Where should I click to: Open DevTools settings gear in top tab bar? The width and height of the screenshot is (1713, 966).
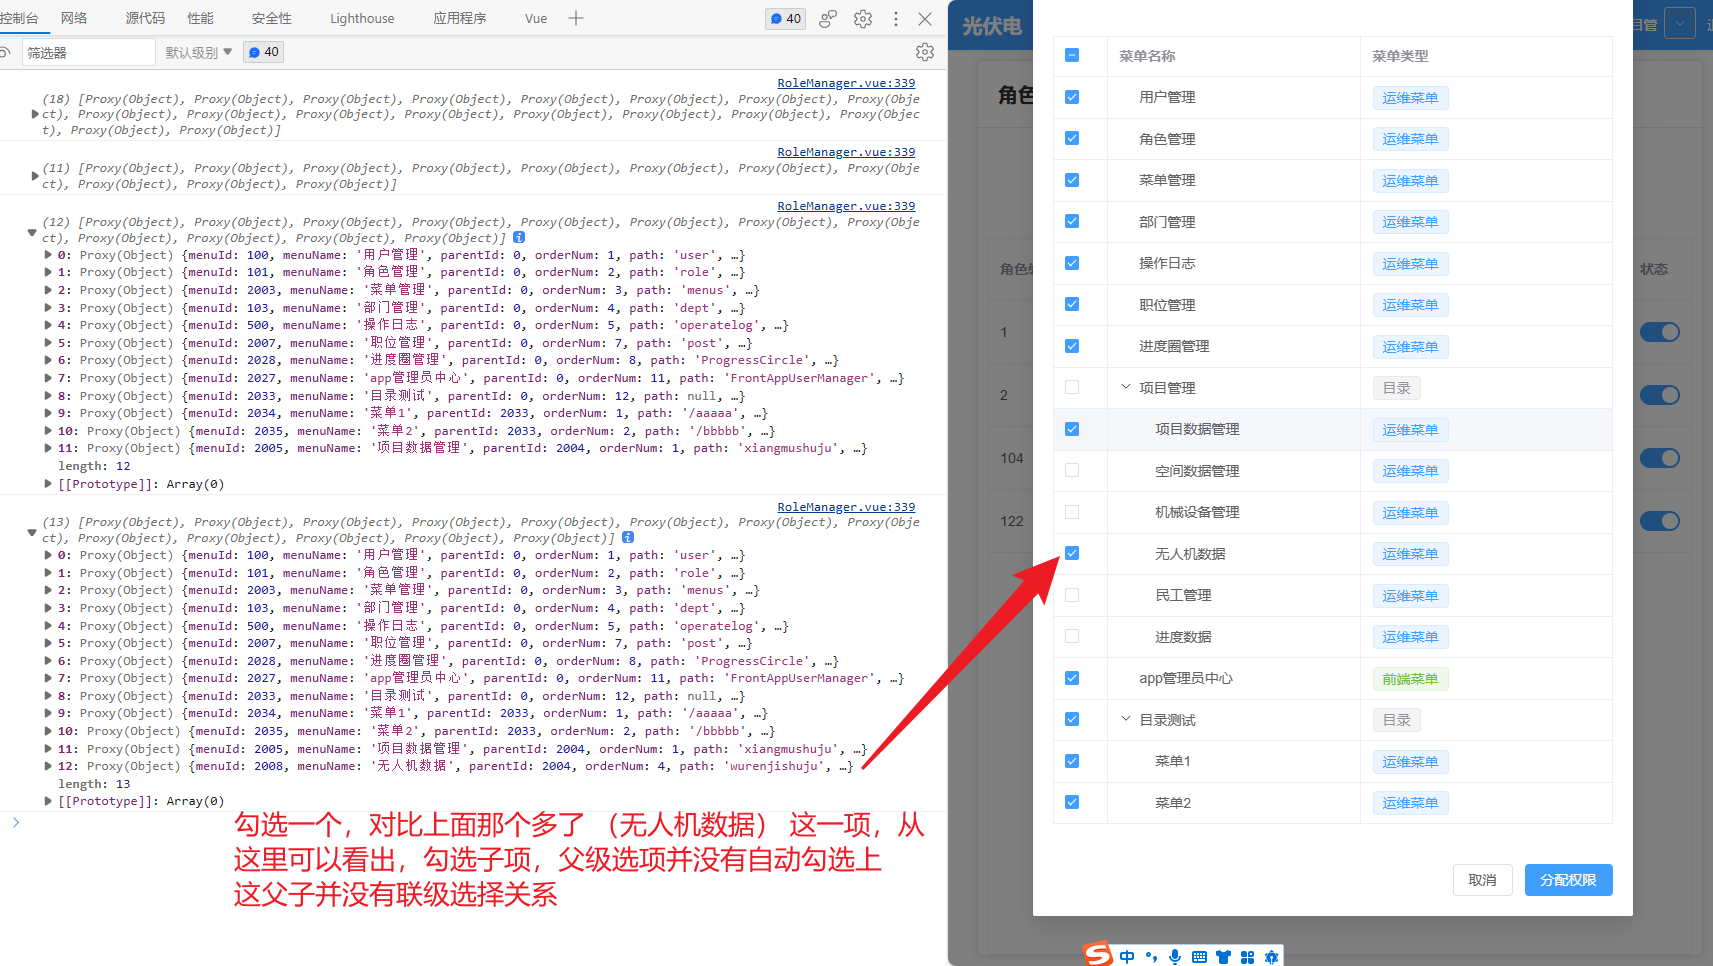863,18
